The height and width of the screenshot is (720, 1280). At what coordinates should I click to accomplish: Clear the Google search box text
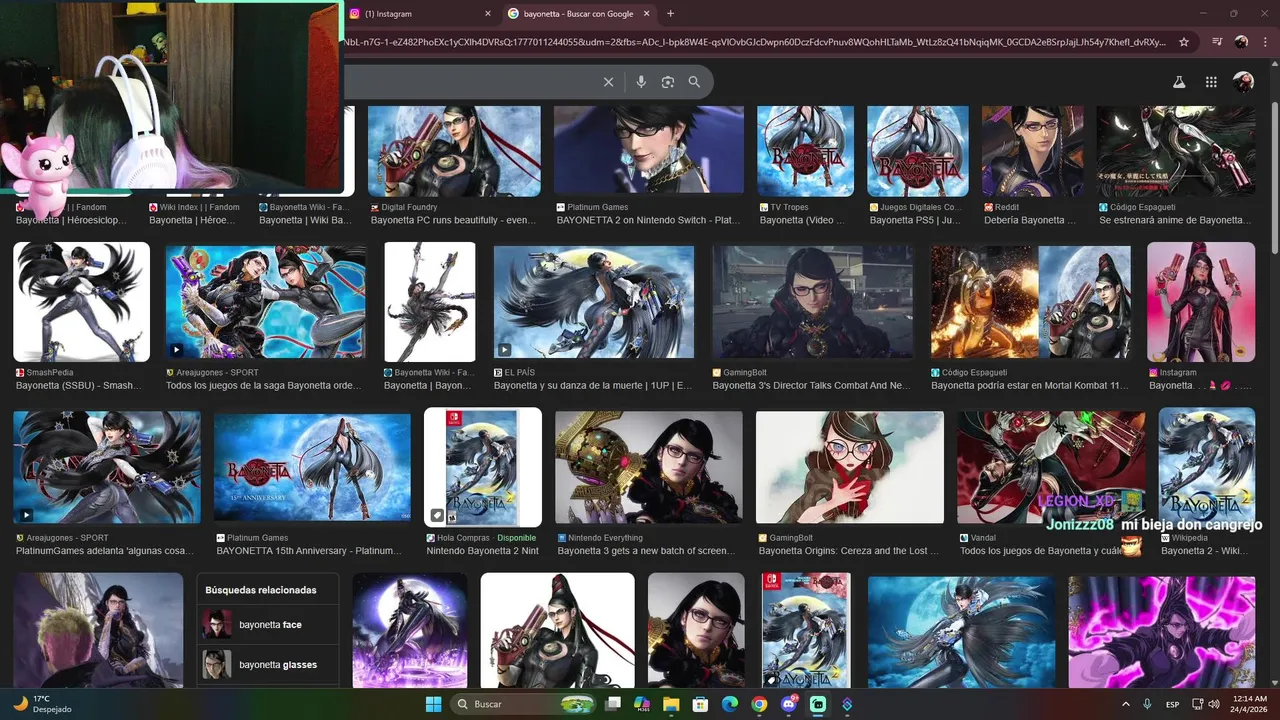pyautogui.click(x=608, y=82)
